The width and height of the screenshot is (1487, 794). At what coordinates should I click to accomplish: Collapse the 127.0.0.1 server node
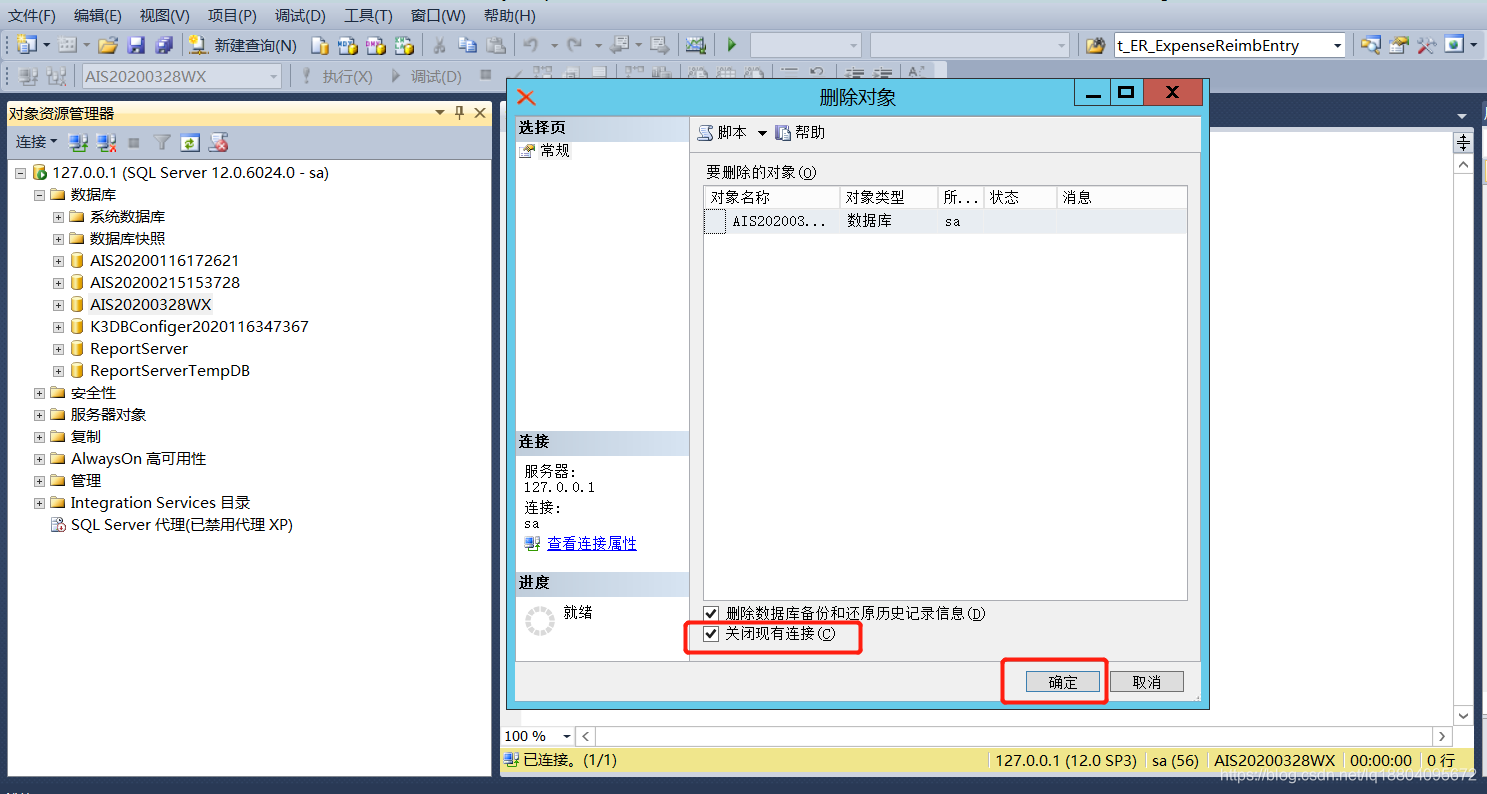20,173
